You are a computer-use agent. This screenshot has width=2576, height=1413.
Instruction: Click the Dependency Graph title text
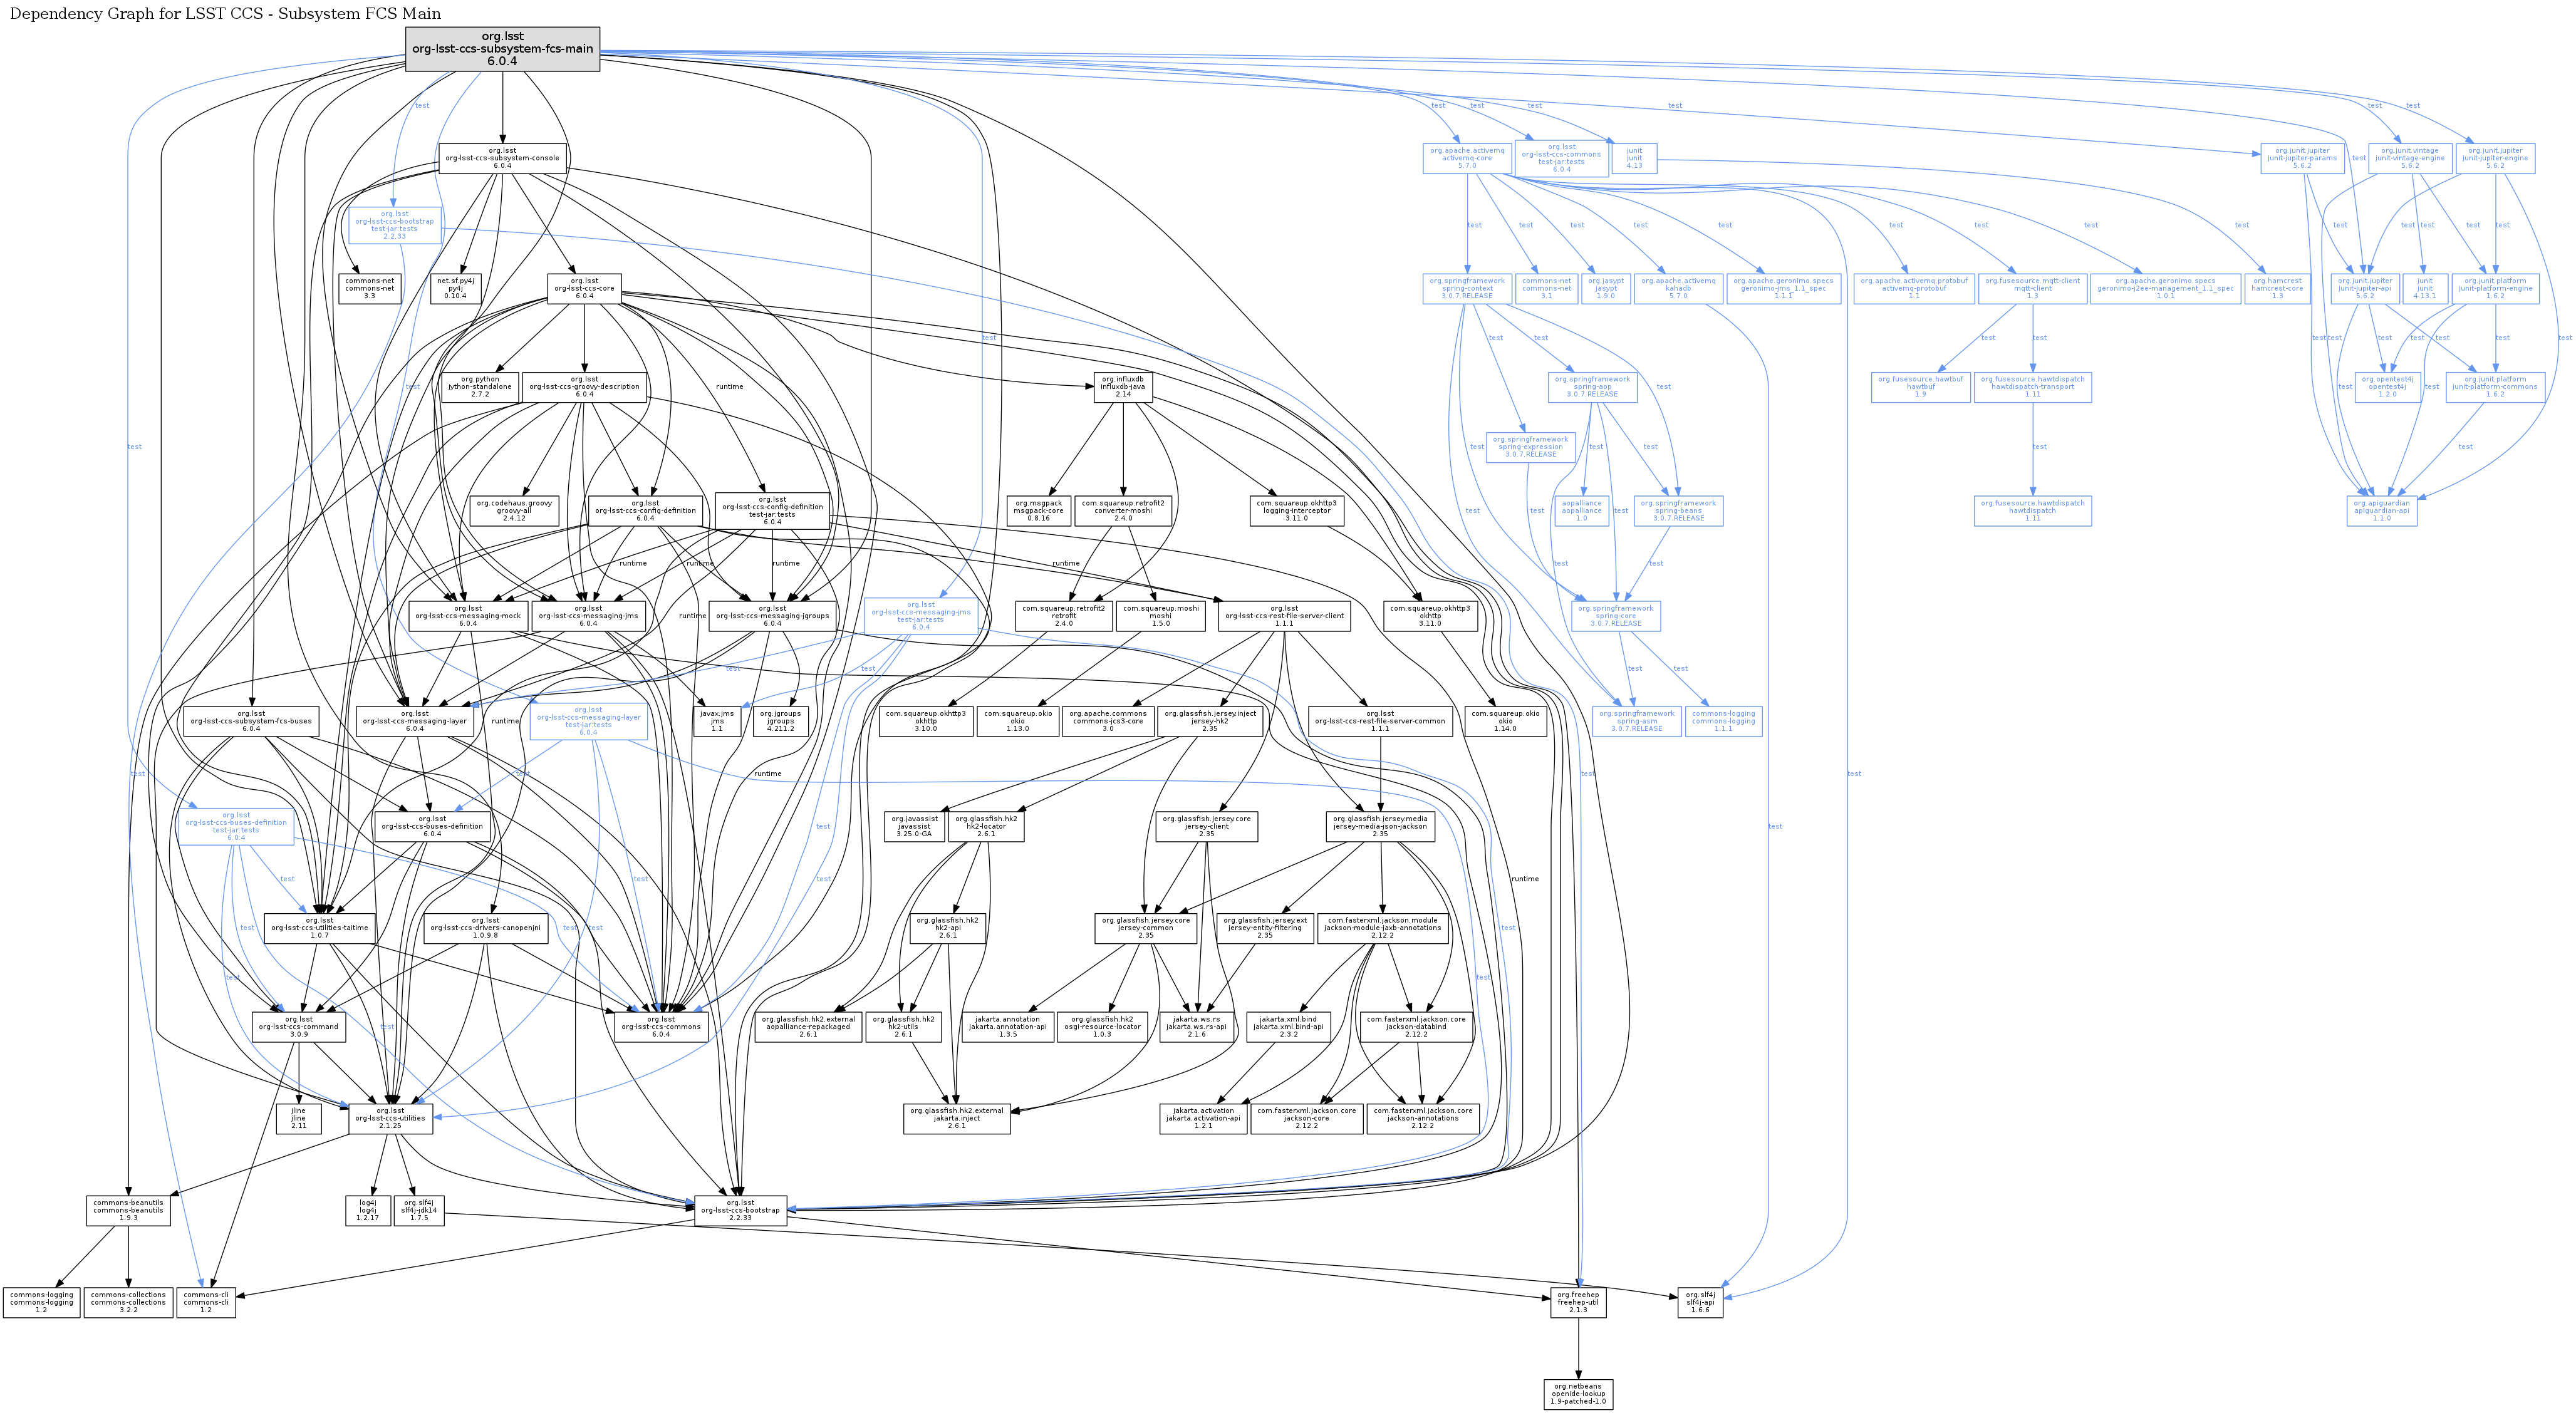tap(225, 14)
